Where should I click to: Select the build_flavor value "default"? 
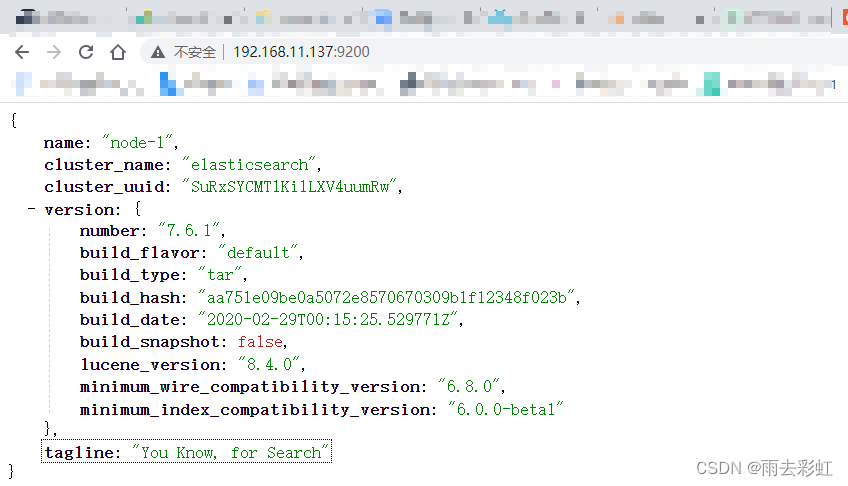point(258,253)
